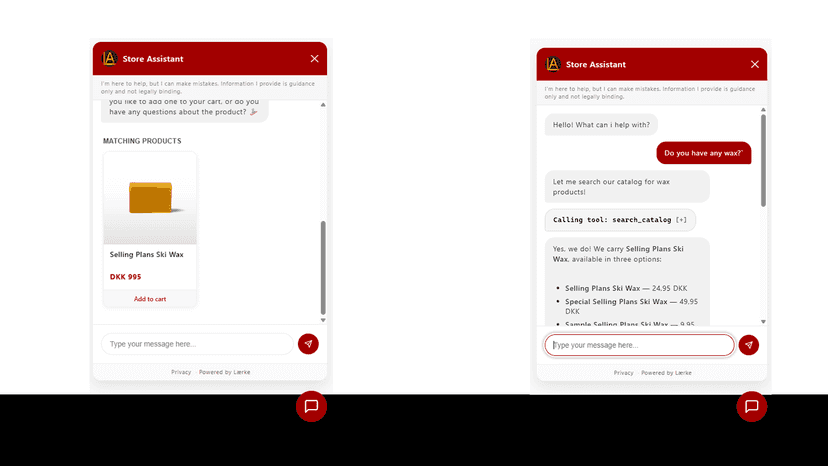Viewport: 828px width, 466px height.
Task: Click the MATCHING PRODUCTS heading
Action: [142, 141]
